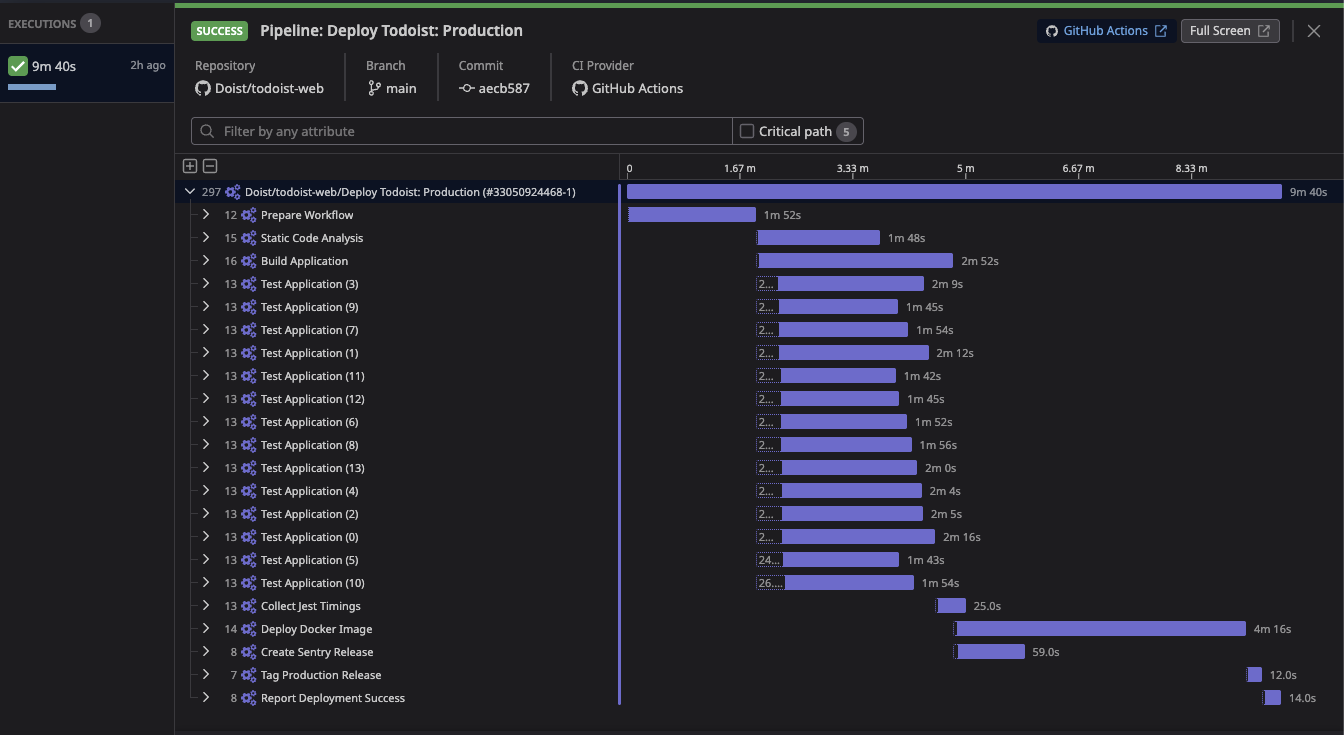Click the aecb587 commit link
The height and width of the screenshot is (735, 1344).
(x=504, y=88)
